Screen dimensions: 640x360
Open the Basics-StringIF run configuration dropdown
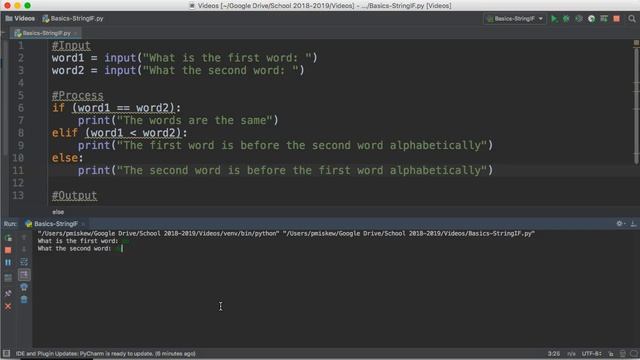[x=515, y=19]
